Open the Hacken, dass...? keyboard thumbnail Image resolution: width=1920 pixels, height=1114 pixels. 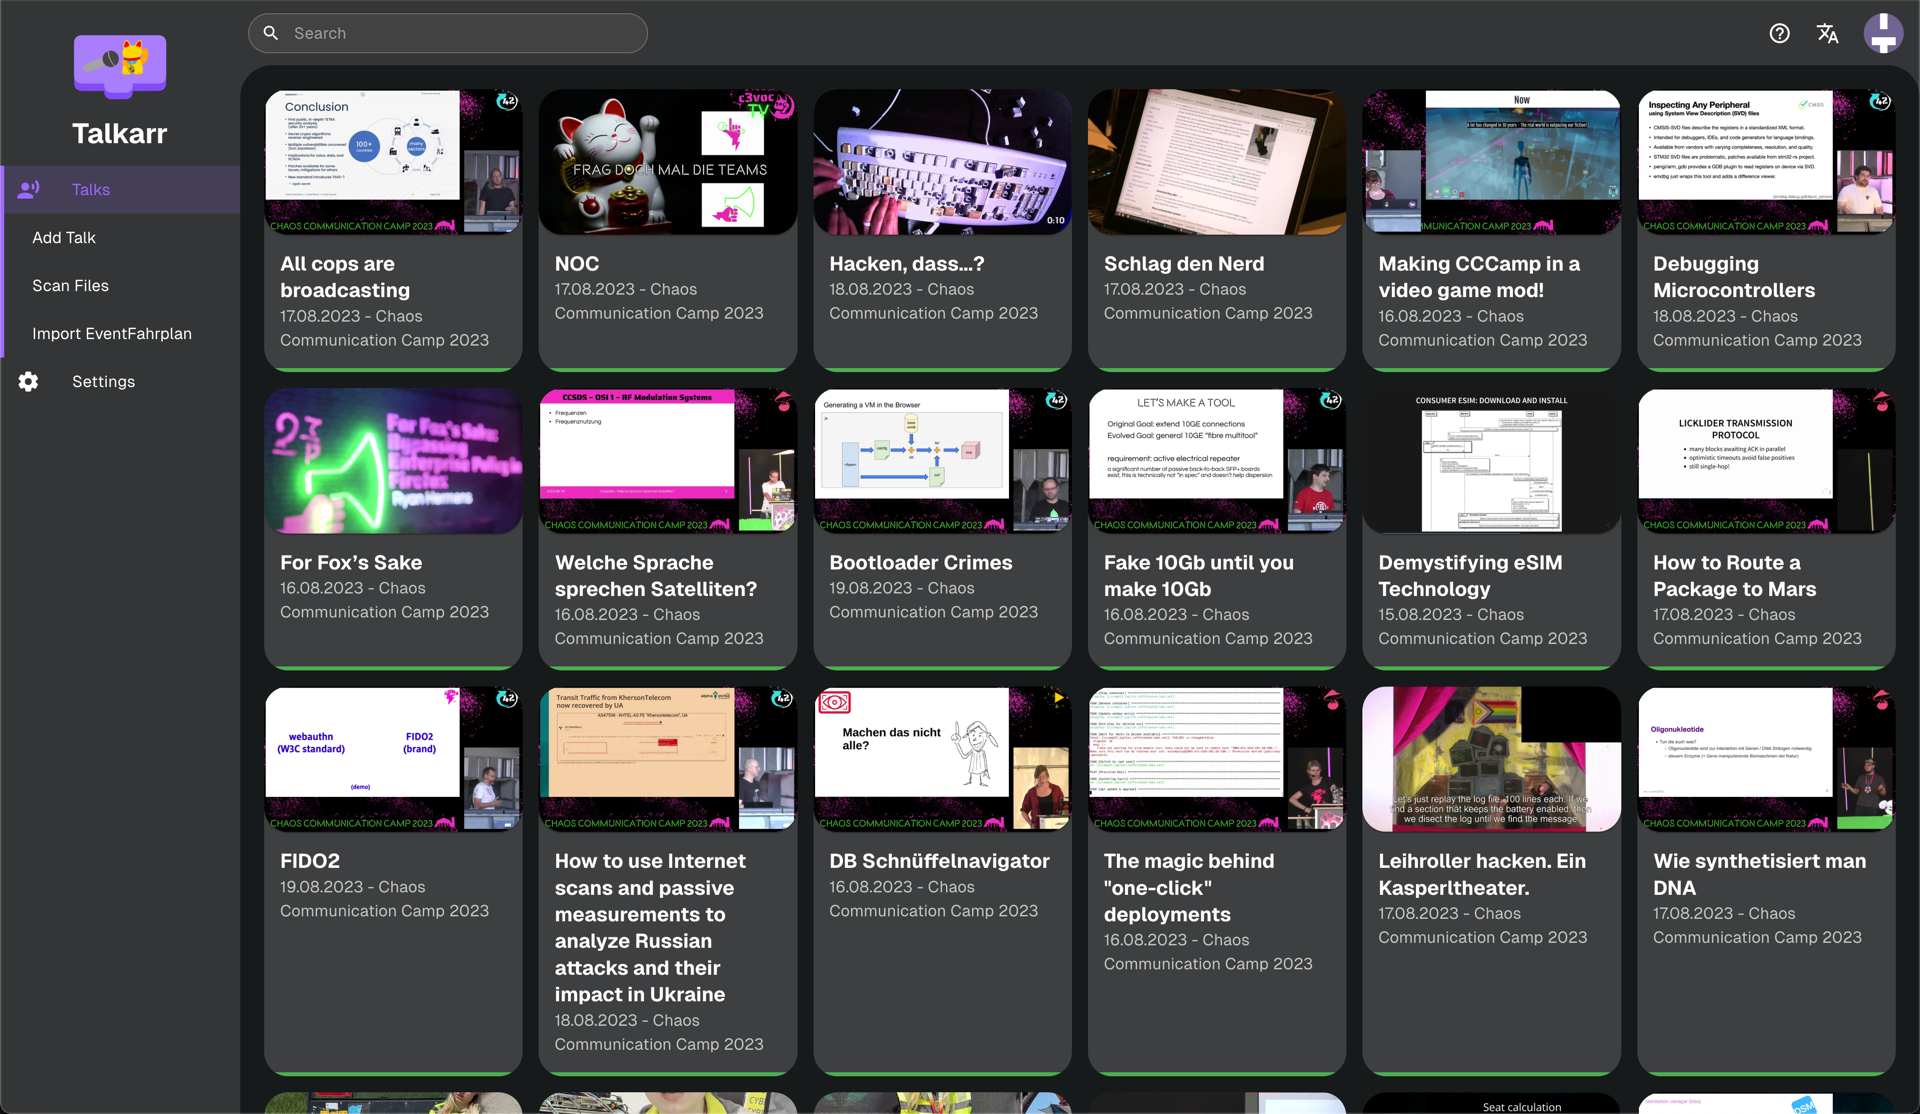942,162
